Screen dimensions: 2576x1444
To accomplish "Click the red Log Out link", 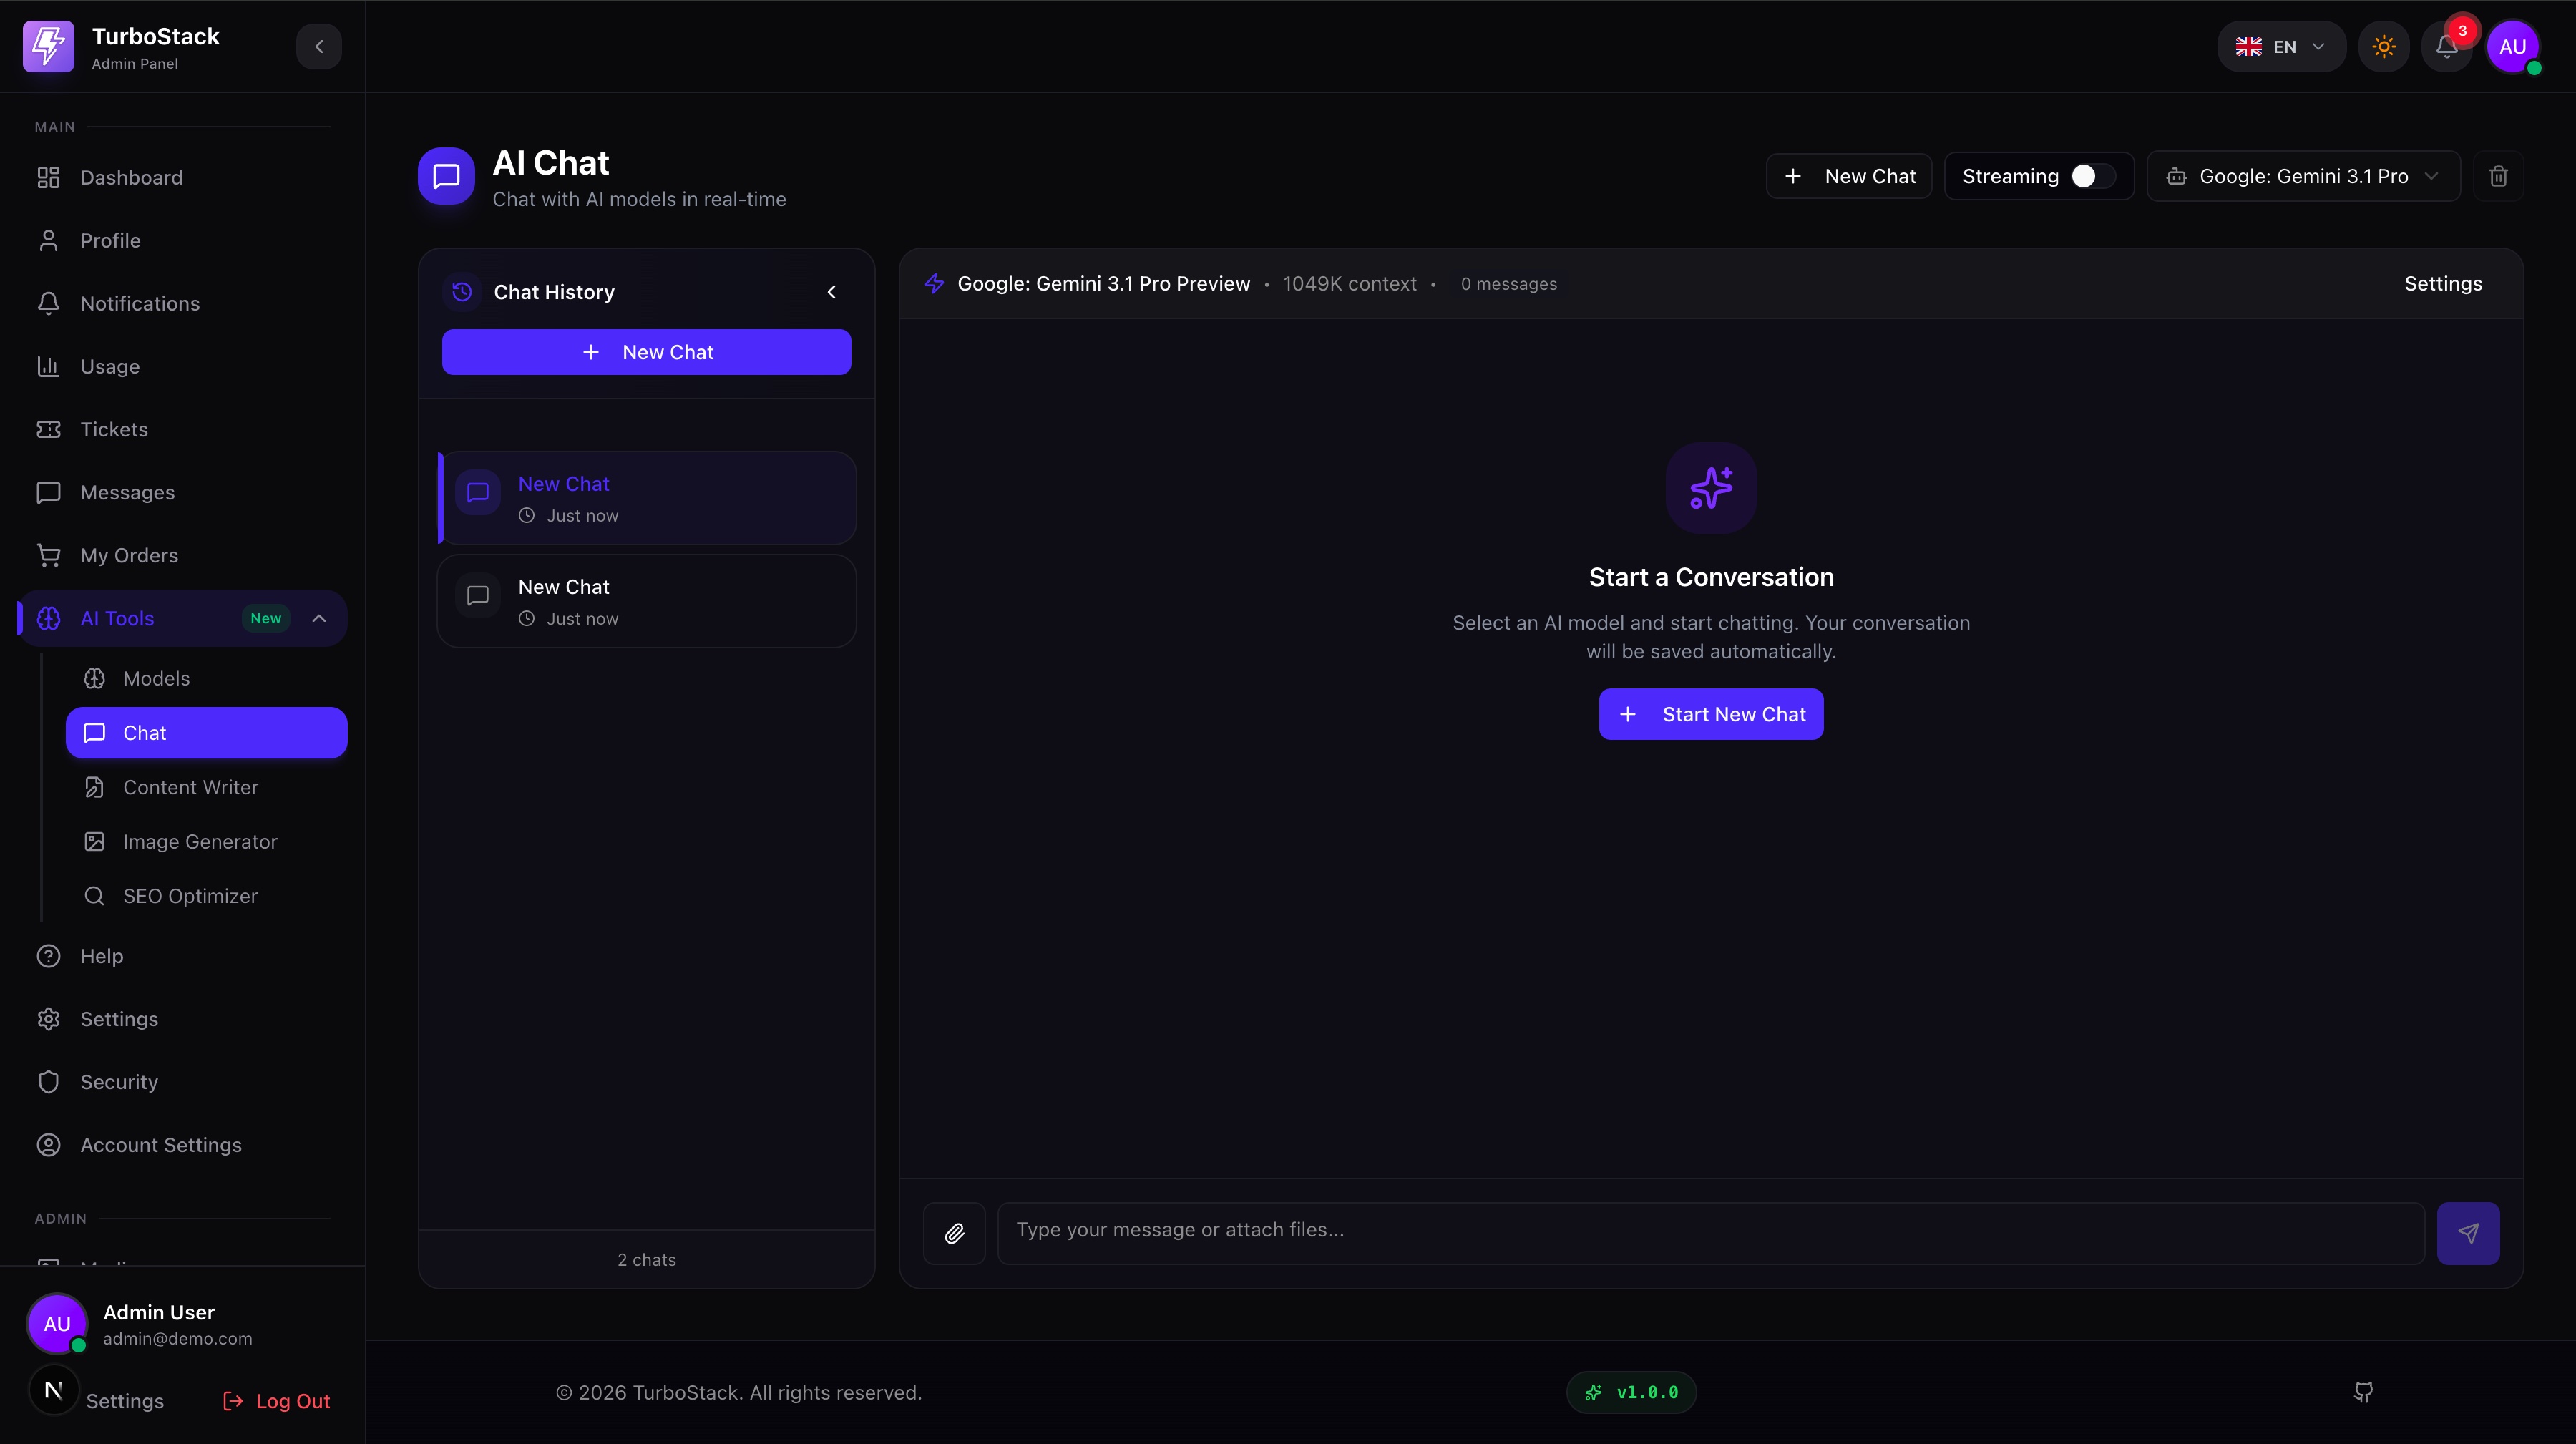I will 276,1401.
